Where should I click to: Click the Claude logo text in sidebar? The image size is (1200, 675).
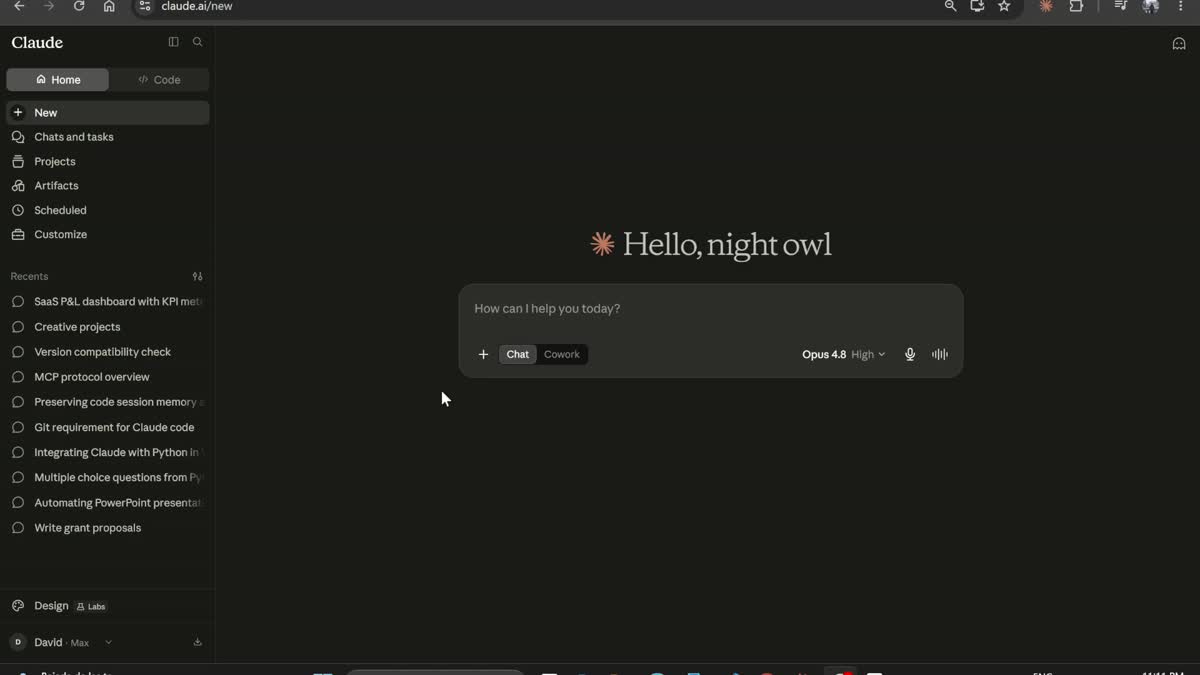37,43
